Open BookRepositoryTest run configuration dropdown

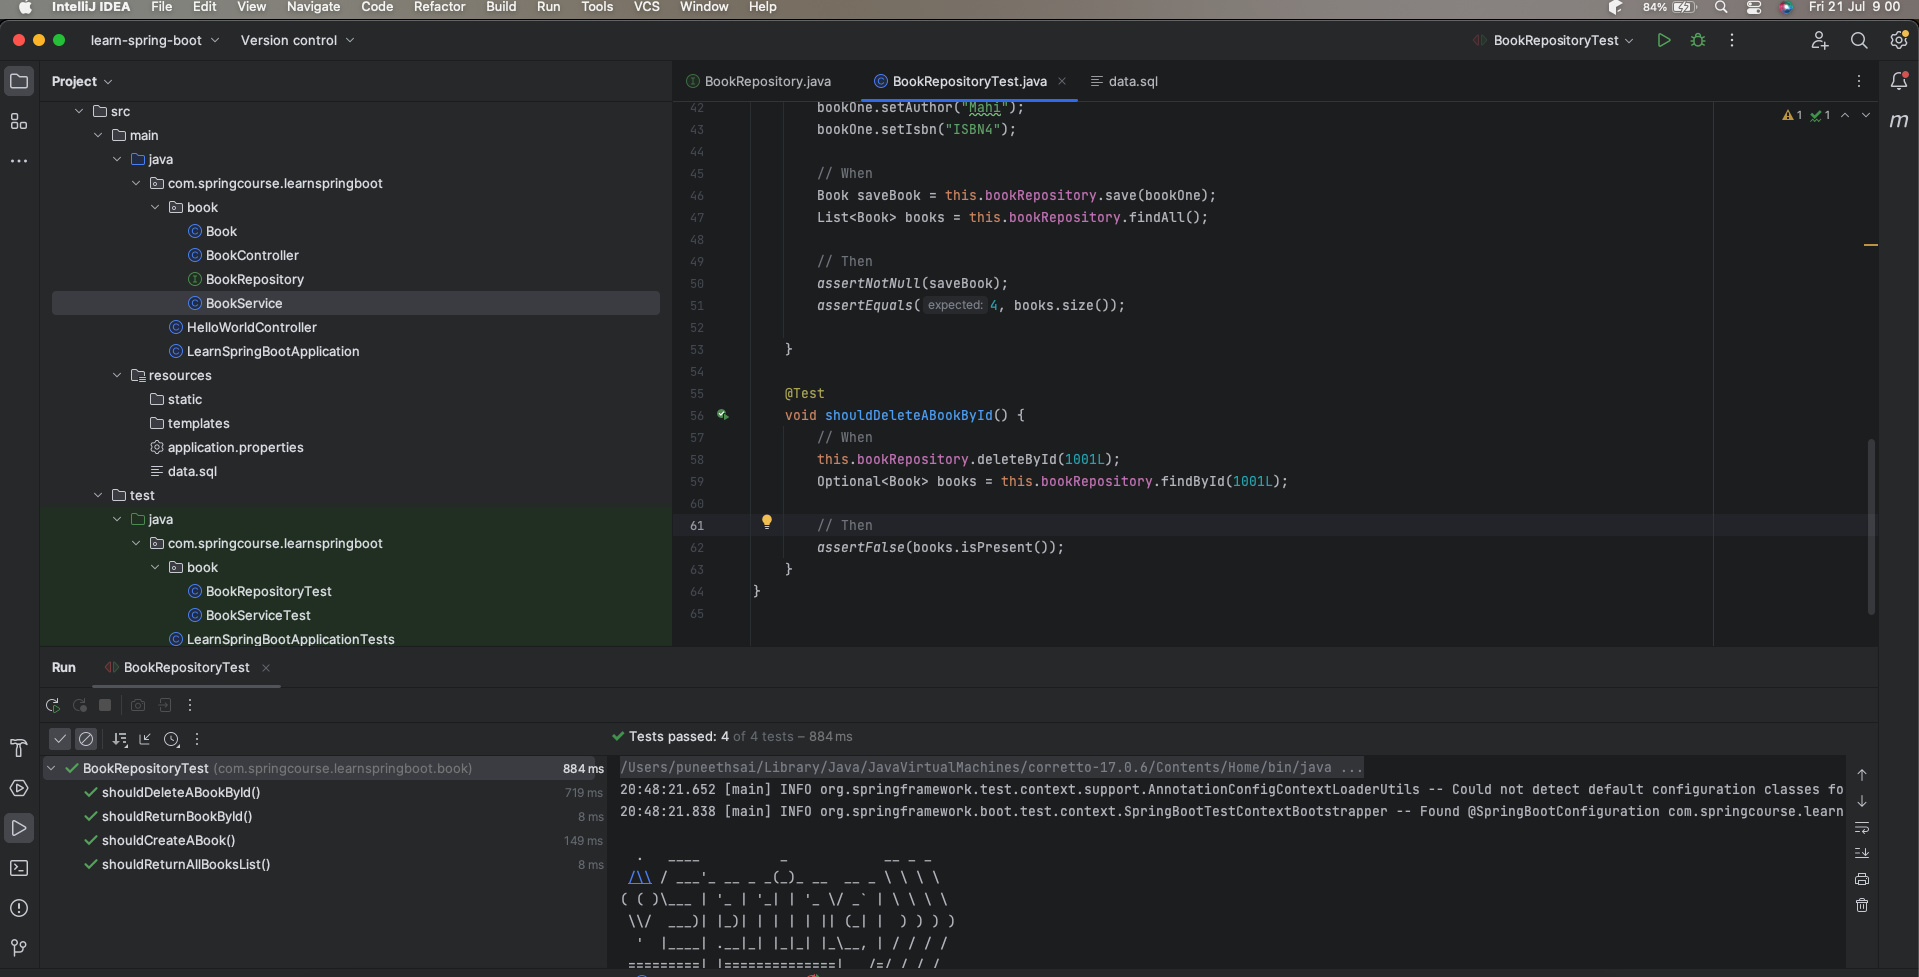[1553, 40]
